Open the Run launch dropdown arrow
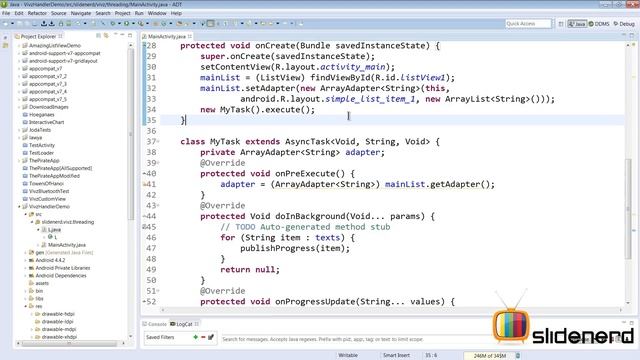The image size is (640, 360). [133, 23]
